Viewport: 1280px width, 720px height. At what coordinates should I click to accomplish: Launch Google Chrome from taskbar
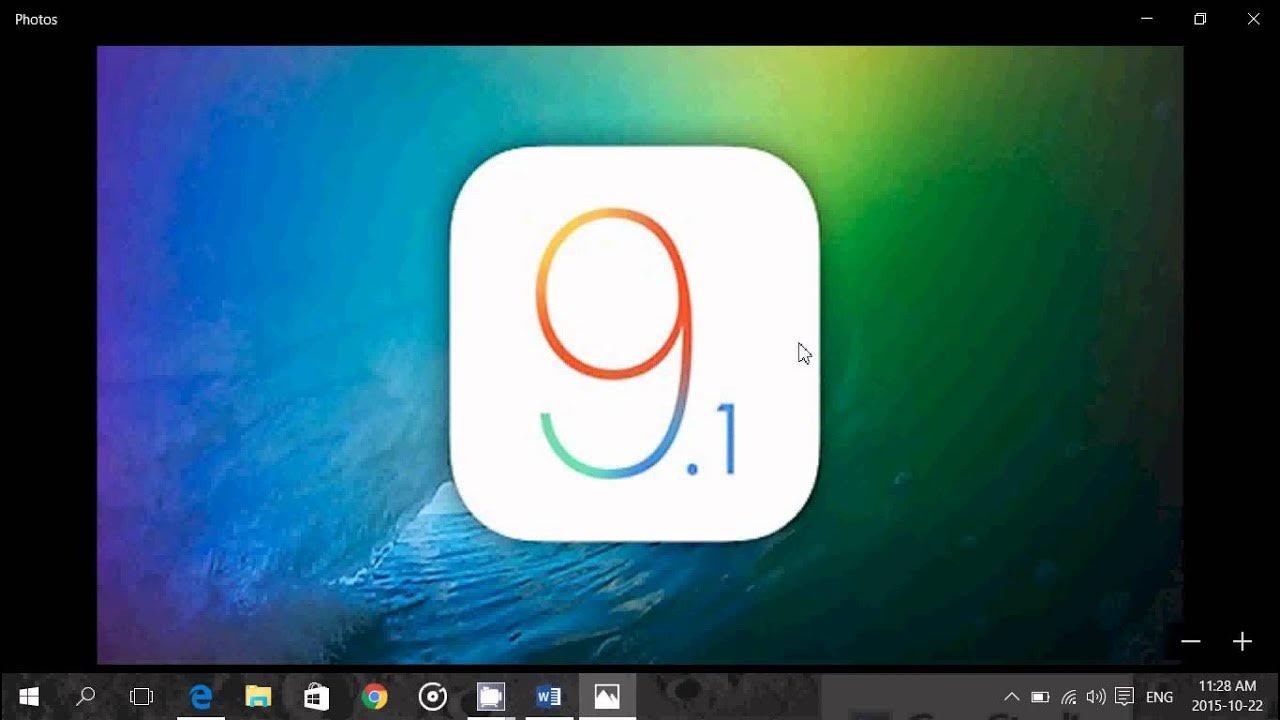tap(375, 697)
